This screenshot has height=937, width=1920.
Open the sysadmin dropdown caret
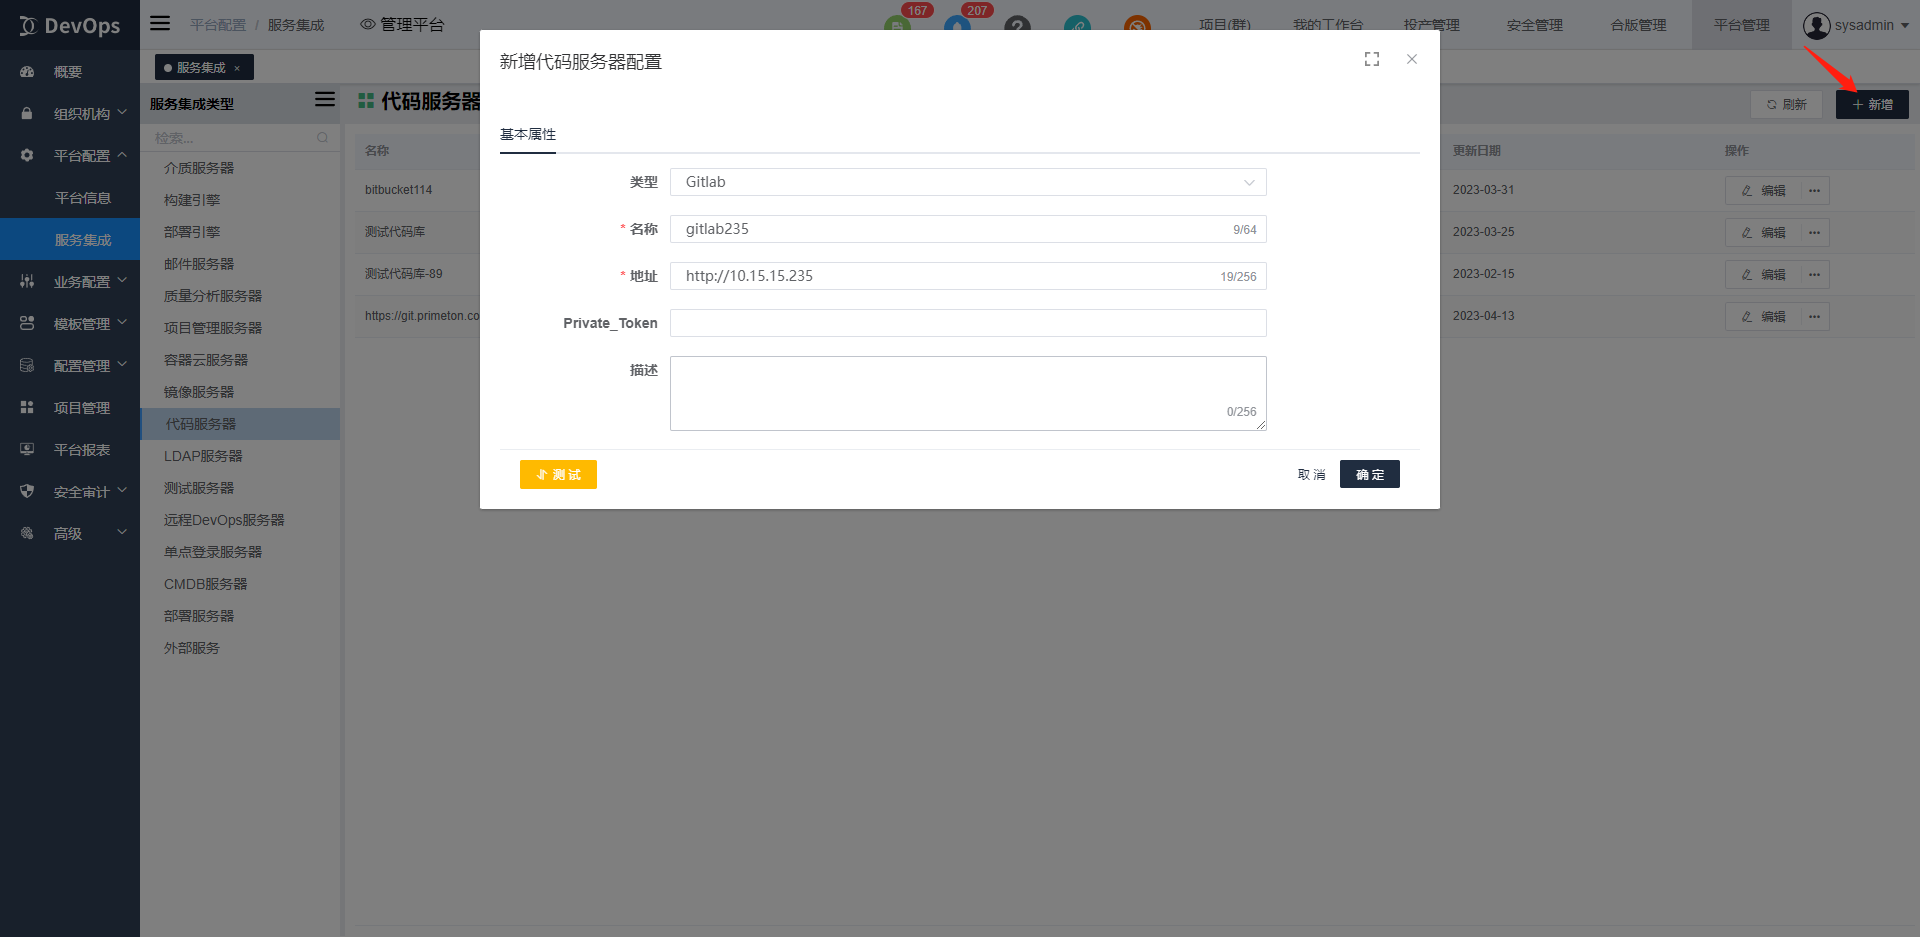click(1904, 26)
